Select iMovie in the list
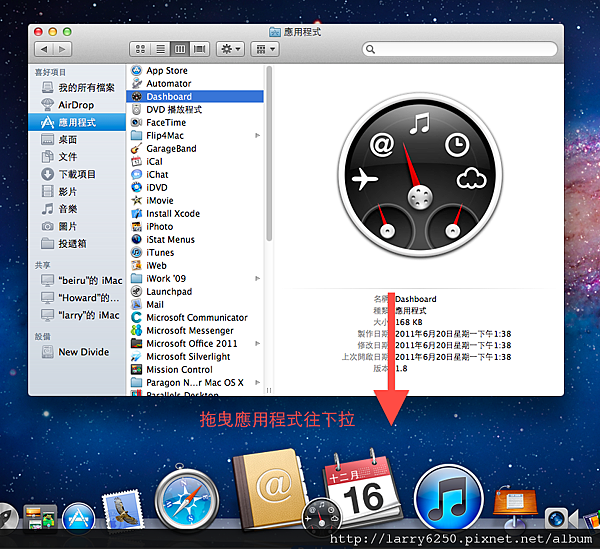 [x=195, y=200]
